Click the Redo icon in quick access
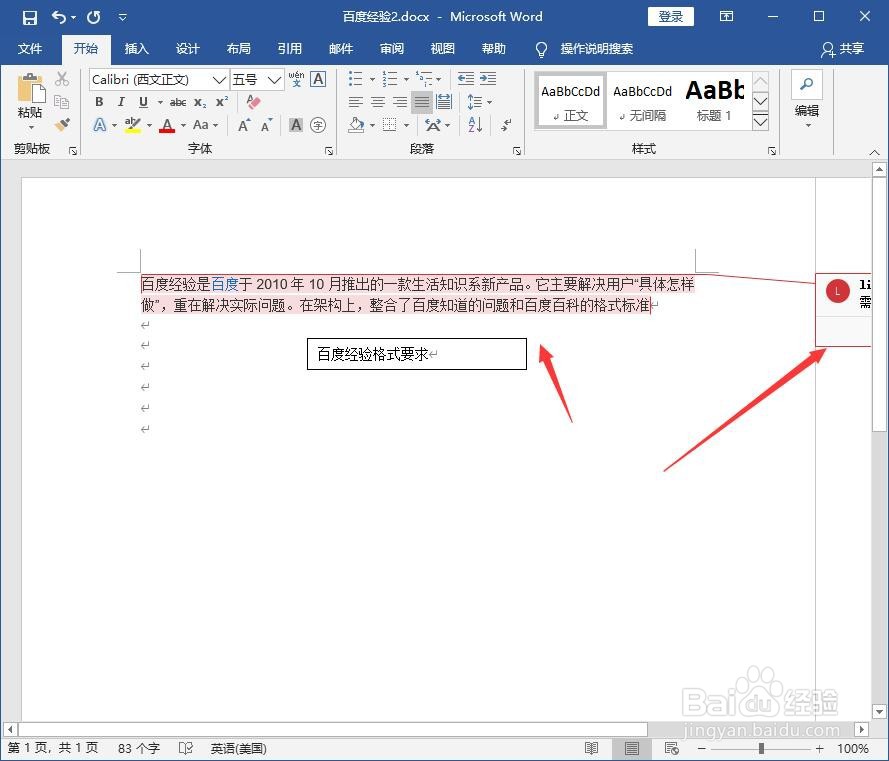889x761 pixels. tap(94, 17)
